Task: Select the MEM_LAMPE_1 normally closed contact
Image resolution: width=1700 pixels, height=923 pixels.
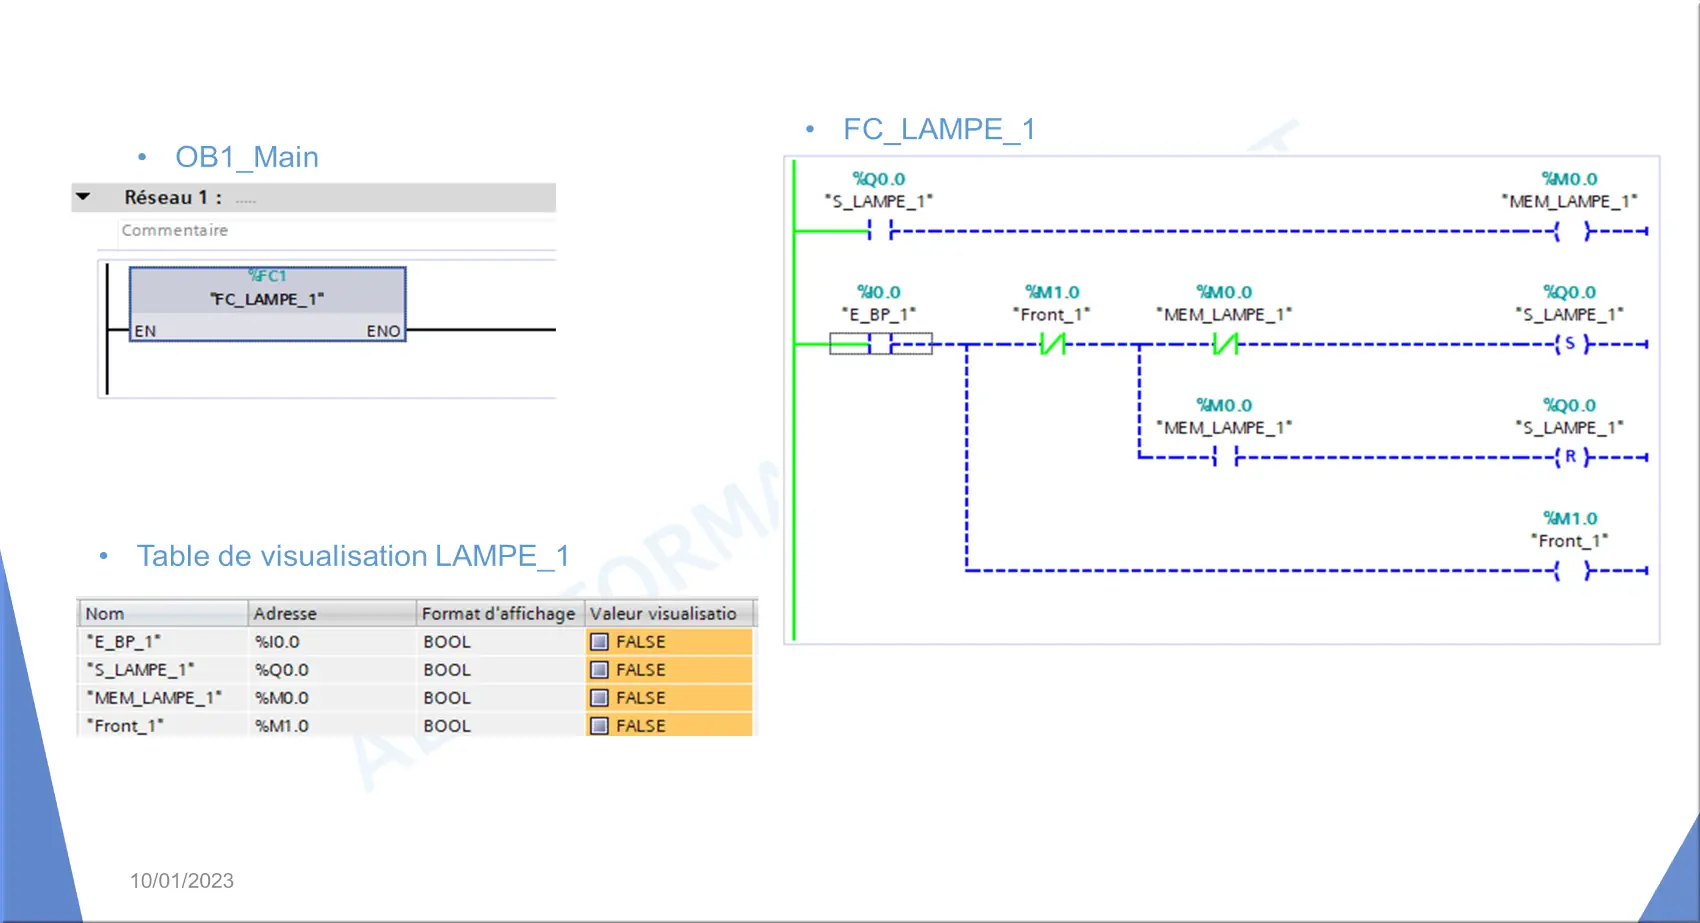Action: [1225, 344]
